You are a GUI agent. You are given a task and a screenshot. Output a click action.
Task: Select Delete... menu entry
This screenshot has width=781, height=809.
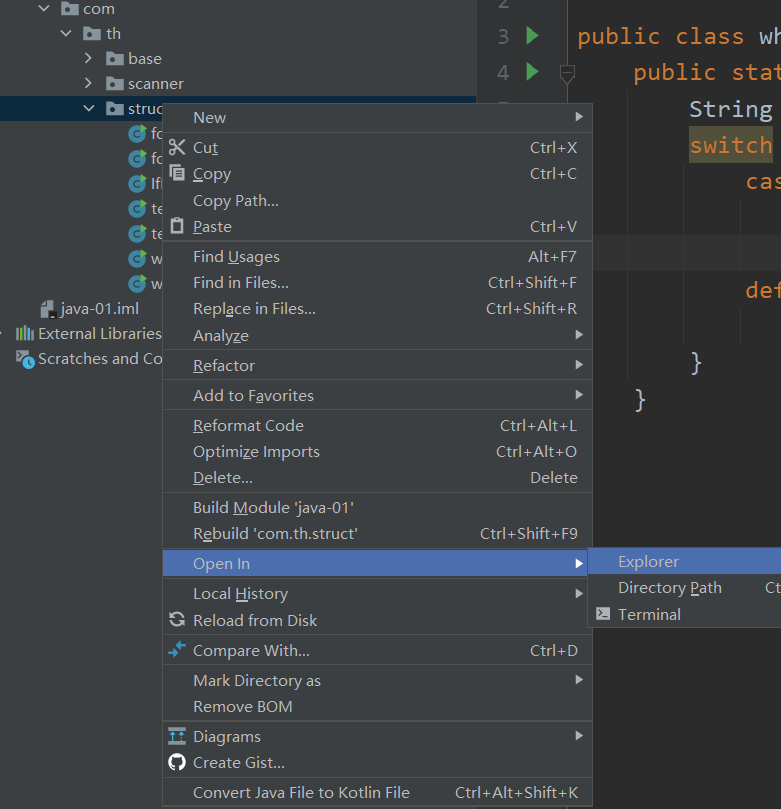[377, 477]
